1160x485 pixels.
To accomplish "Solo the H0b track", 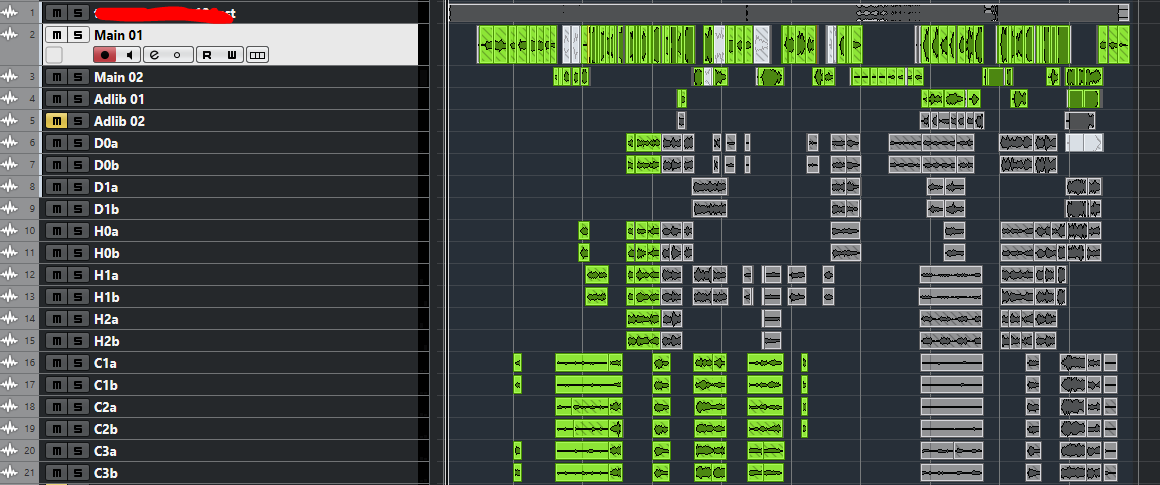I will point(78,253).
